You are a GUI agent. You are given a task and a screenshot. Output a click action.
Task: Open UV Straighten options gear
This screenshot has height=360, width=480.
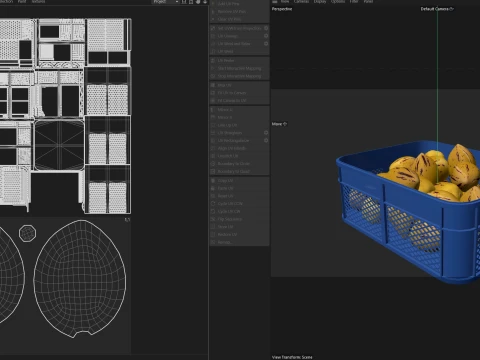click(x=266, y=133)
